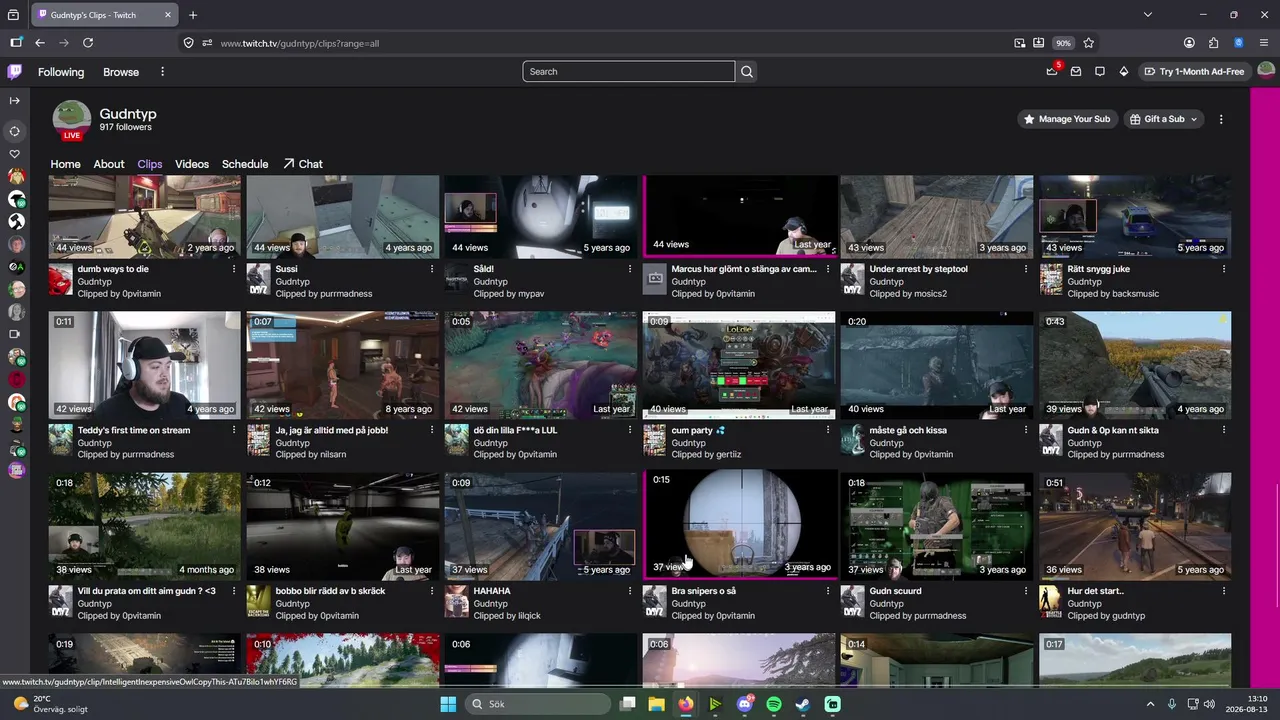Reload the page in Firefox
Screen dimensions: 1280x720
(x=88, y=43)
